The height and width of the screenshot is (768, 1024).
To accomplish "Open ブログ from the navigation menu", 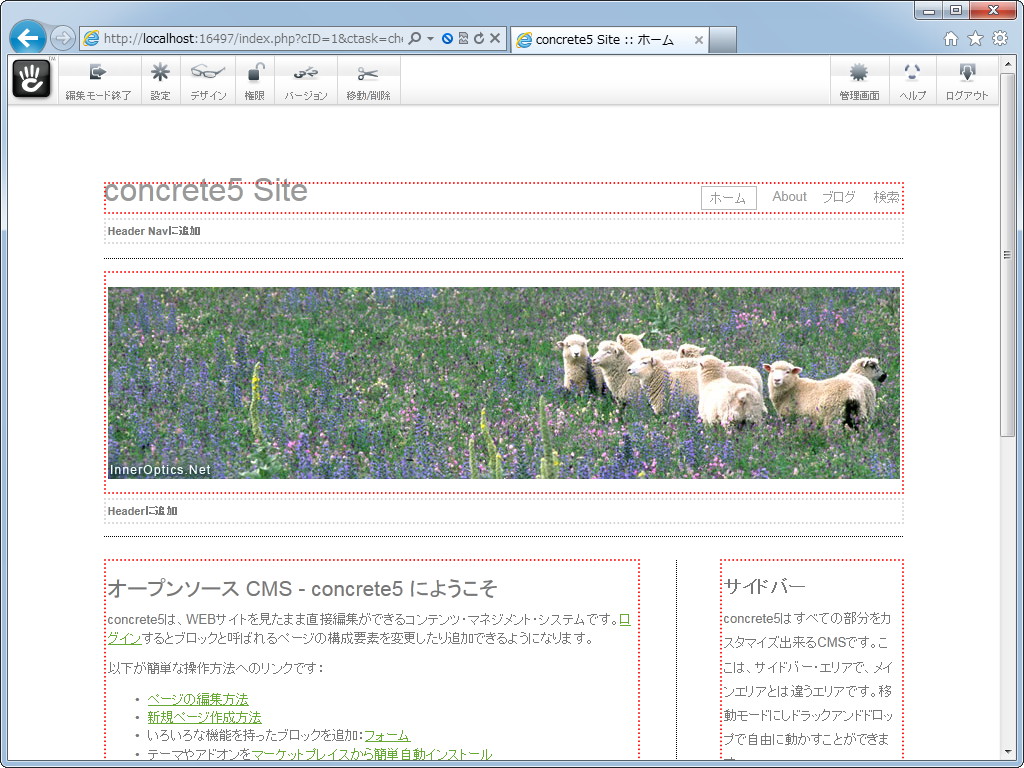I will pos(838,197).
